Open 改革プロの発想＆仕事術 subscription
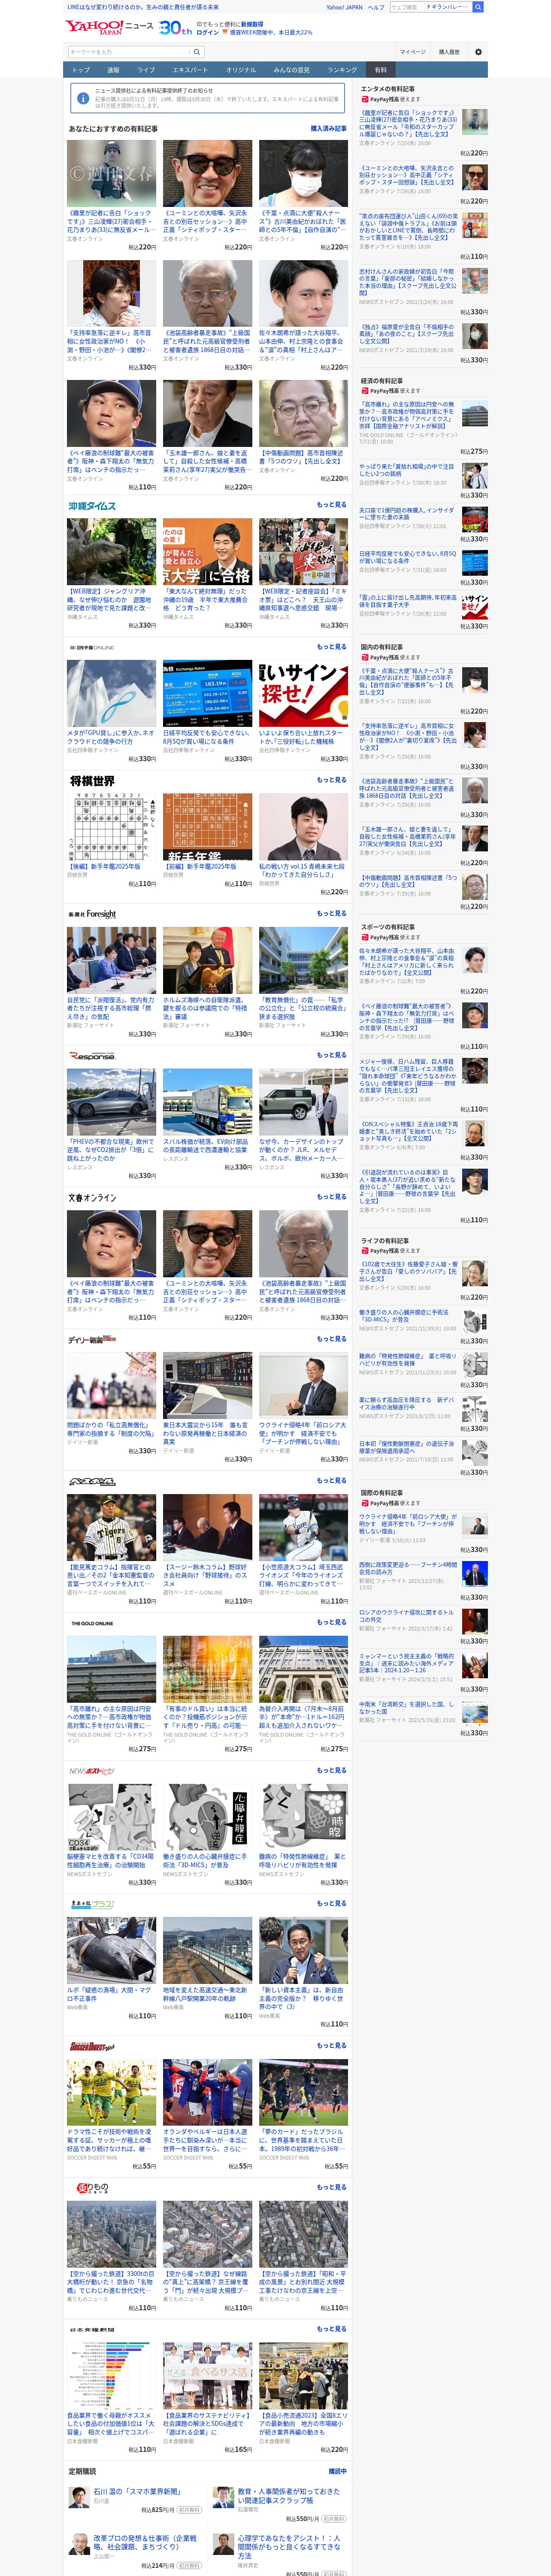 (x=145, y=2542)
